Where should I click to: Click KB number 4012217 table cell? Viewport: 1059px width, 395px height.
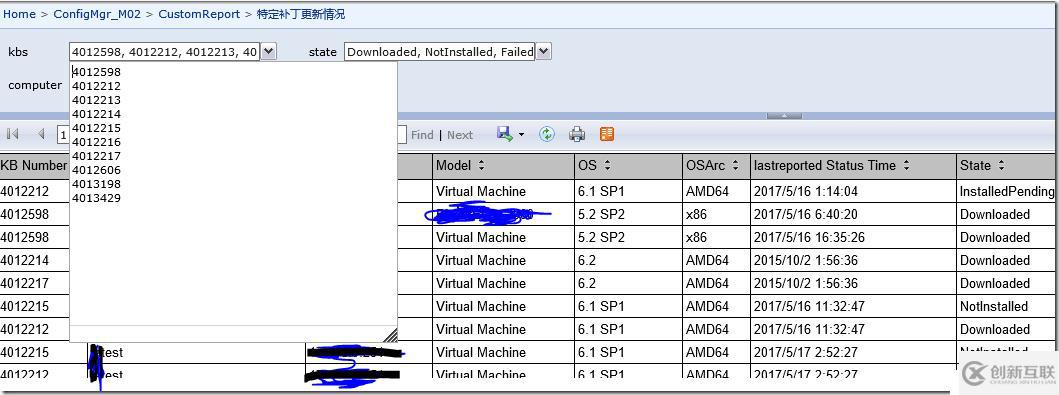click(x=34, y=283)
